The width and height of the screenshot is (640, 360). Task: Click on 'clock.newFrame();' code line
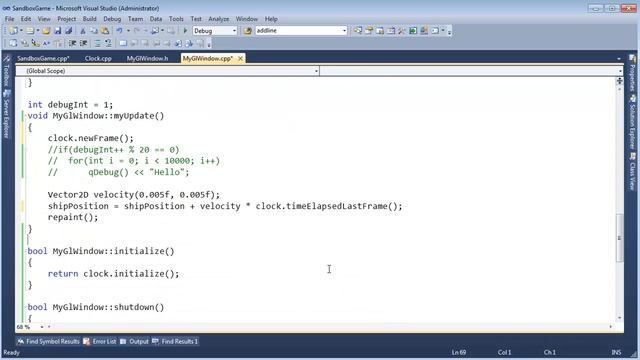(x=90, y=138)
